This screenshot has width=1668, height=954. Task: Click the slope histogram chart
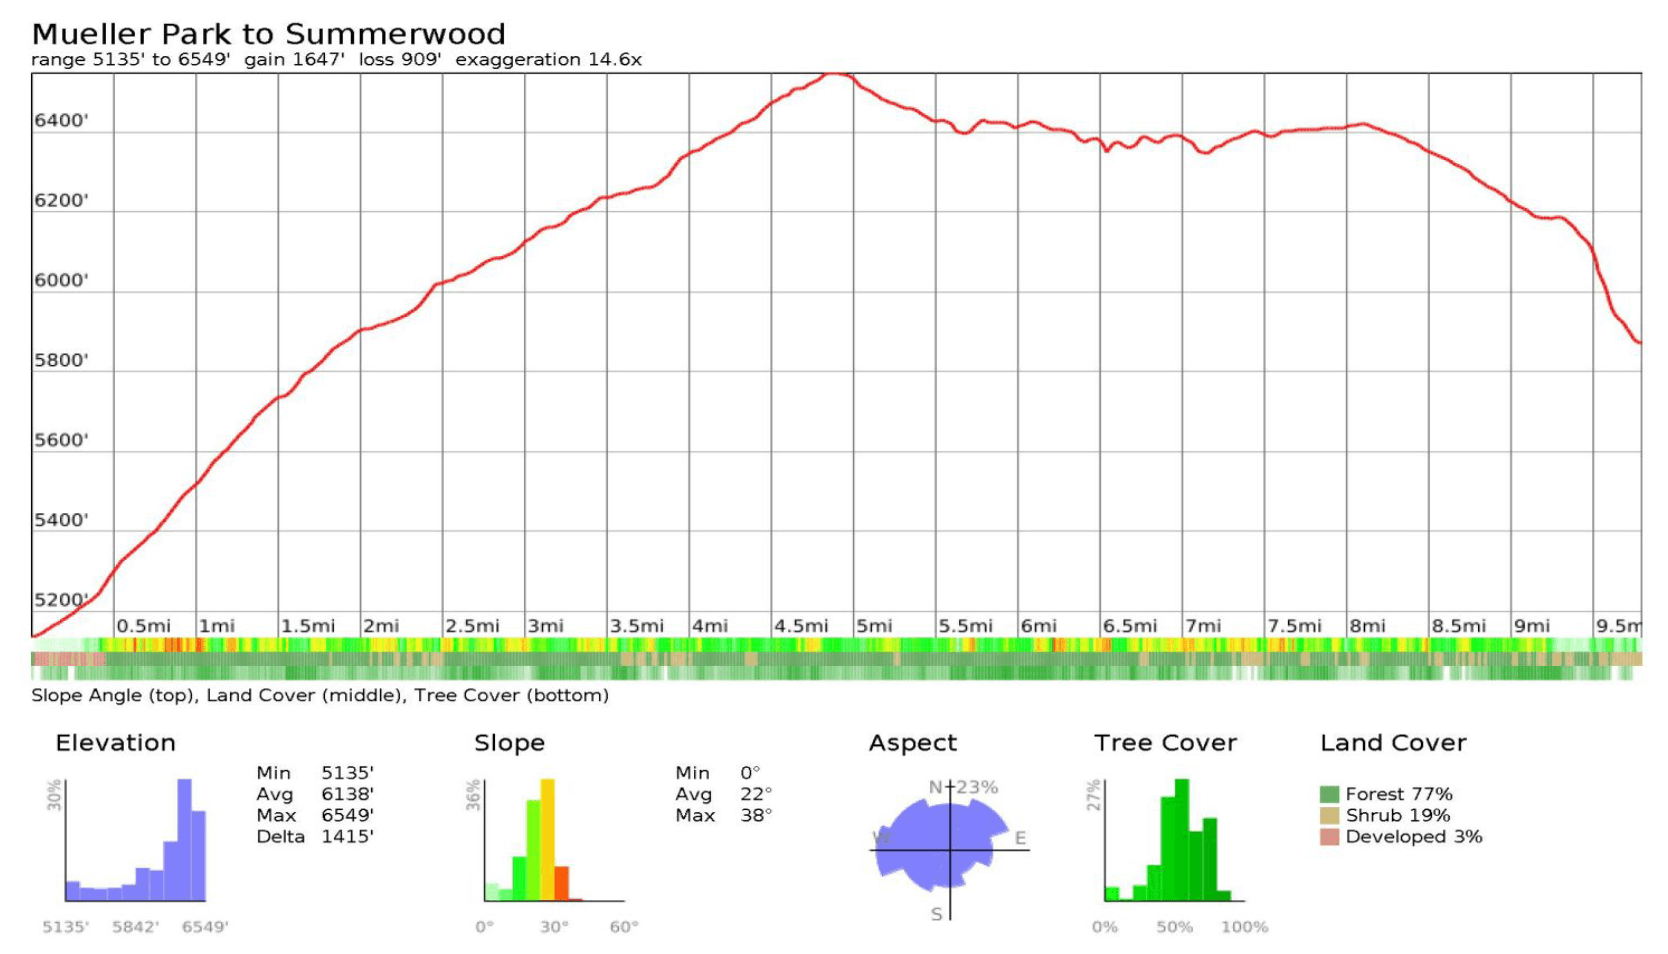(x=555, y=840)
